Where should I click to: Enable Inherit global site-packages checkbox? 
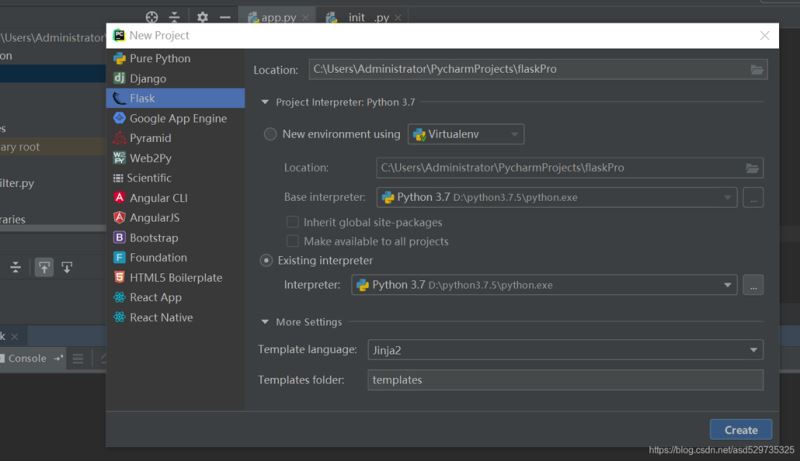pos(292,222)
